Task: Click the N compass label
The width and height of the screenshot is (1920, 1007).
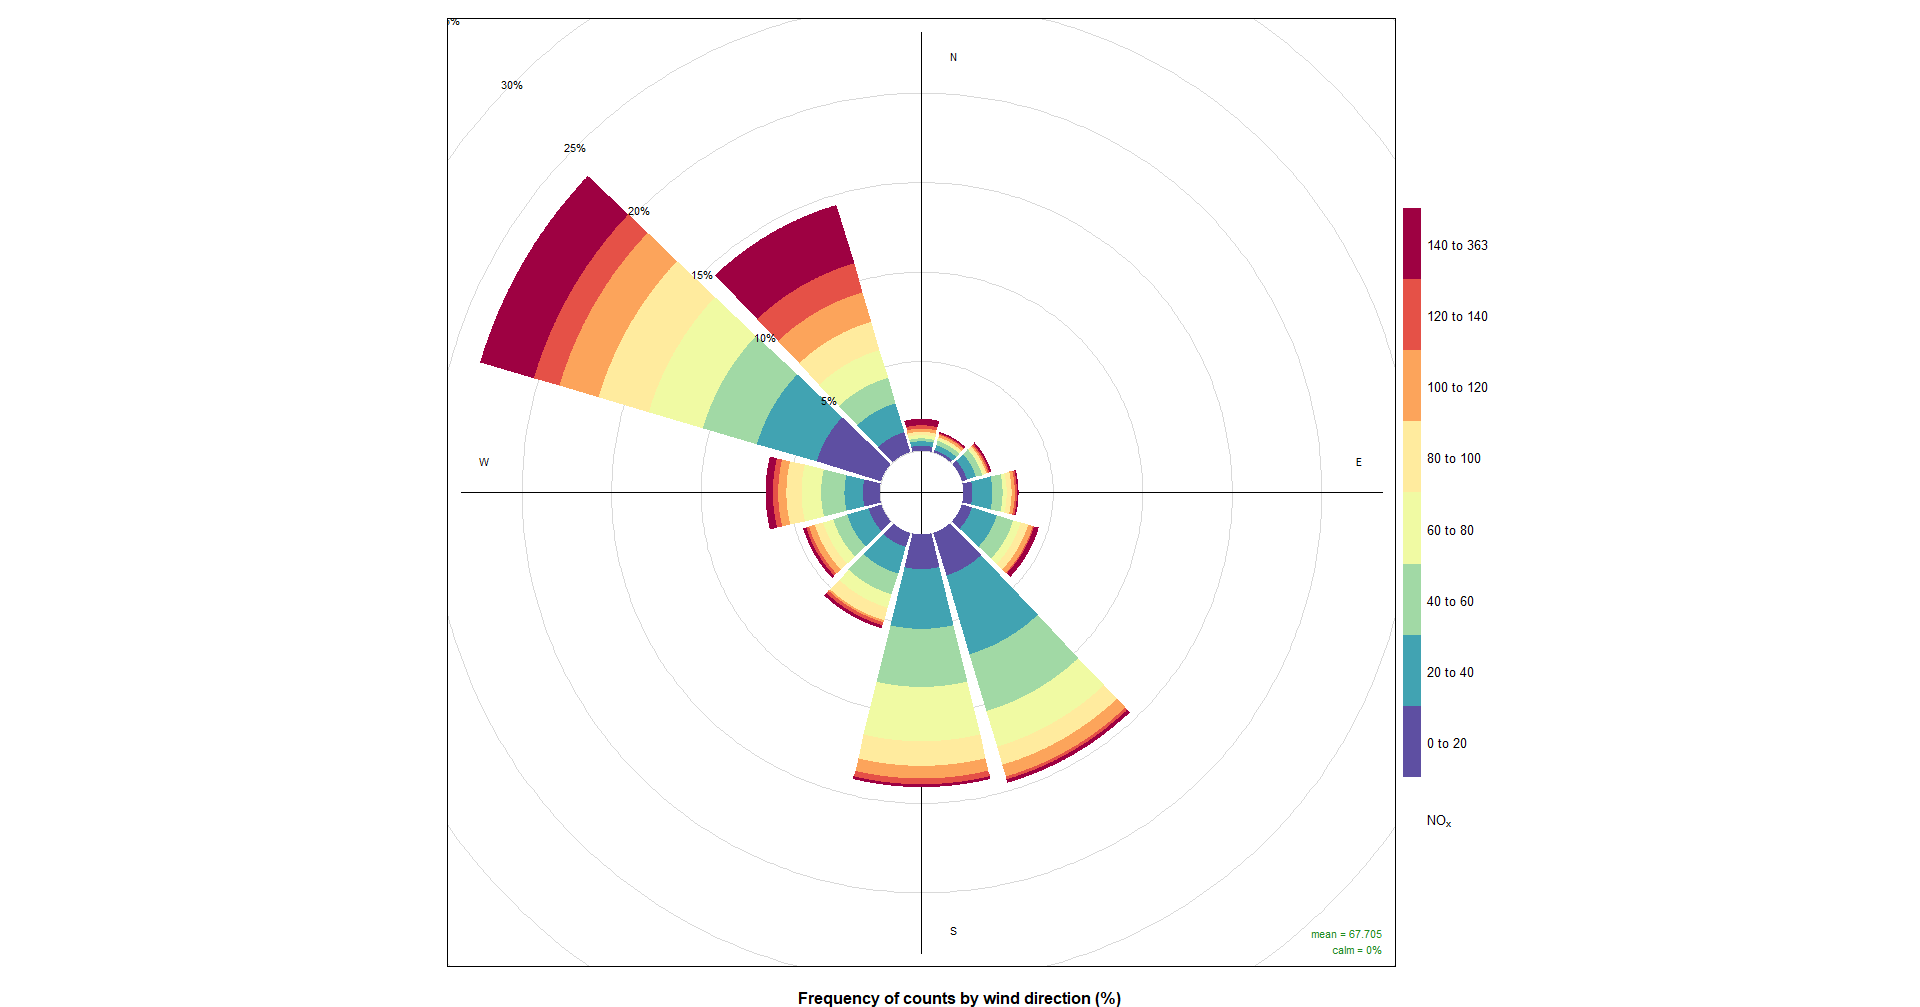Action: pos(953,58)
